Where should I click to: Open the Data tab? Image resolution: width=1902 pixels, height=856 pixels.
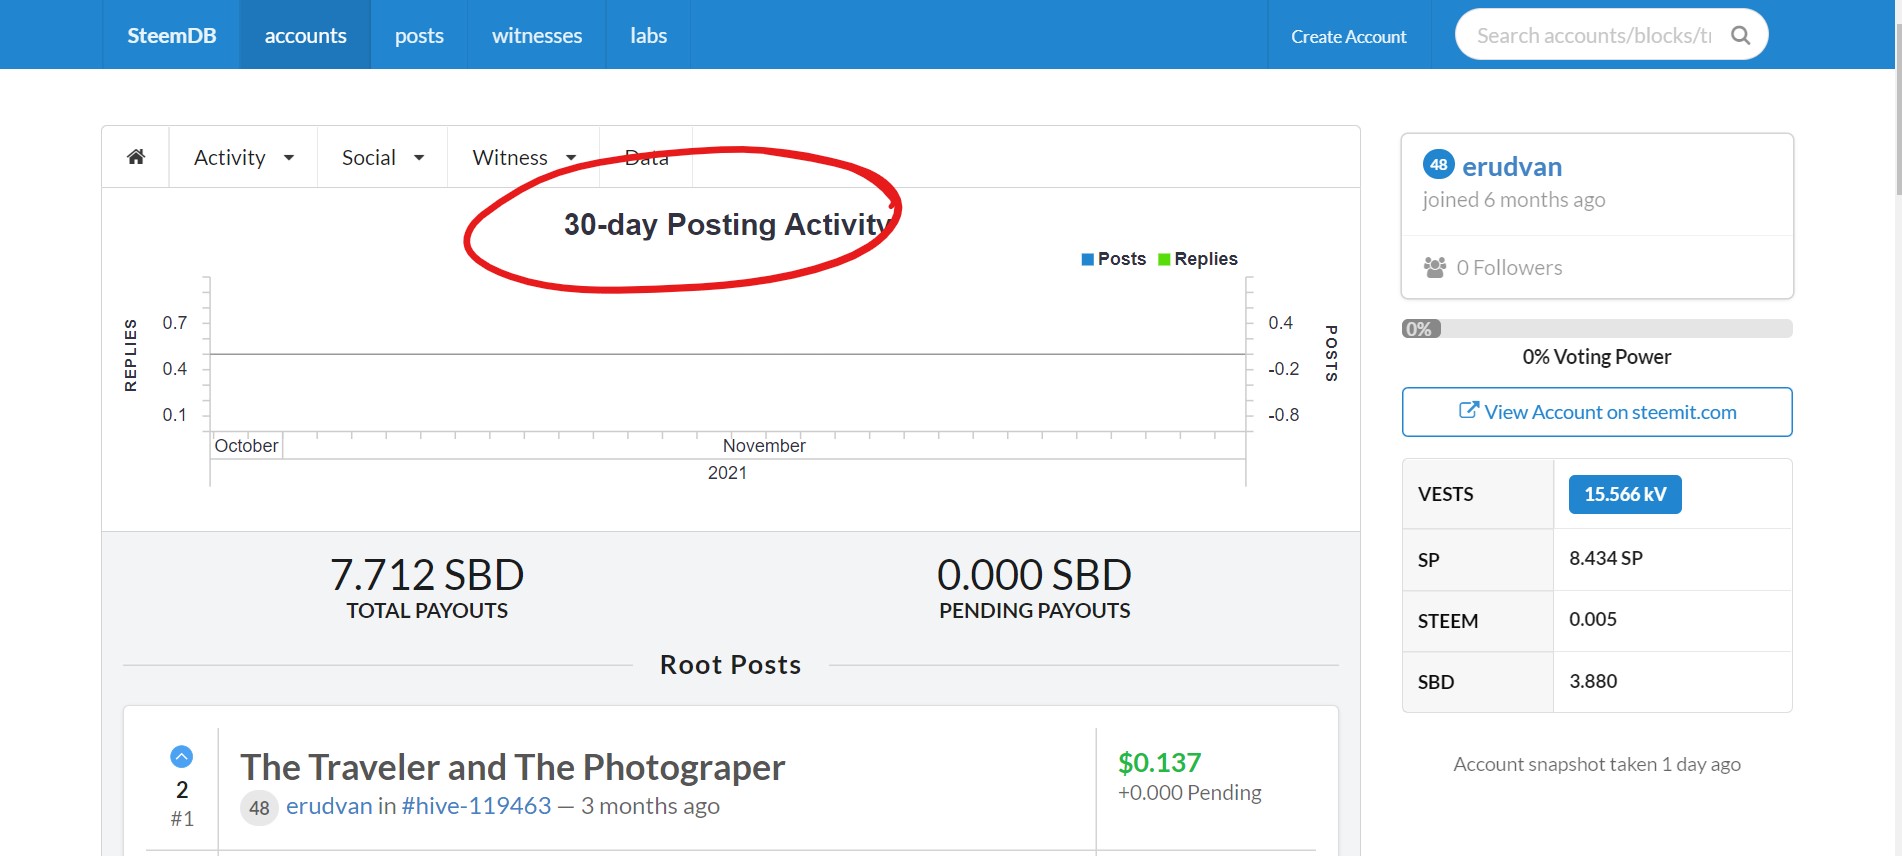[646, 157]
